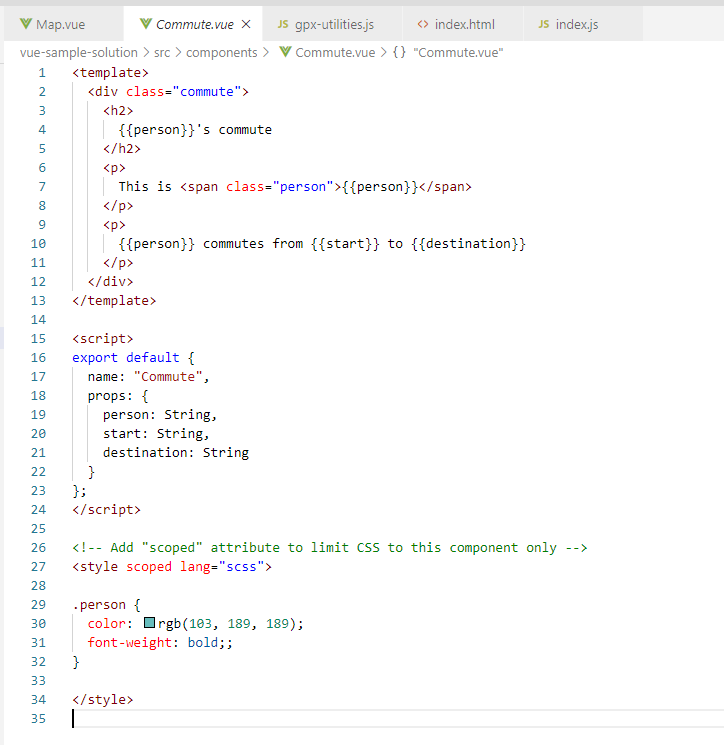
Task: Open the src breadcrumb folder
Action: [162, 52]
